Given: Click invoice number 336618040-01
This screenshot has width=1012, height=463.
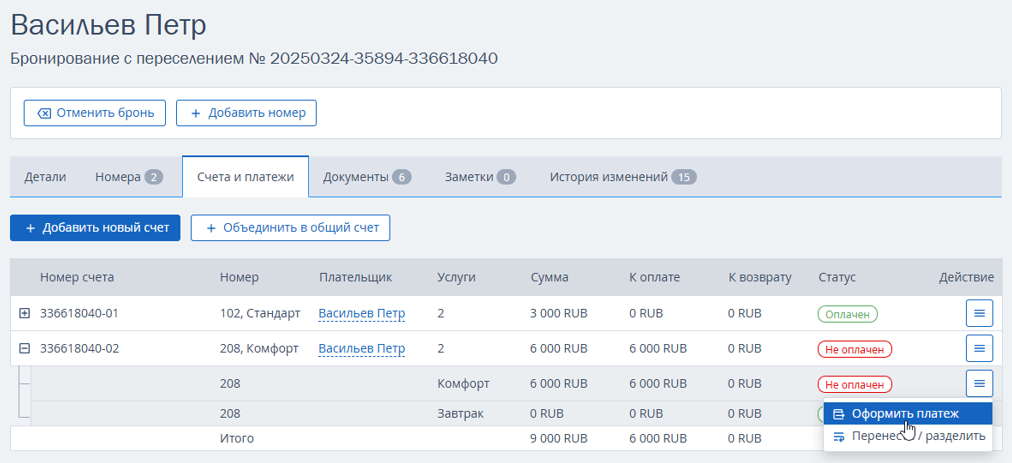Looking at the screenshot, I should pos(79,314).
